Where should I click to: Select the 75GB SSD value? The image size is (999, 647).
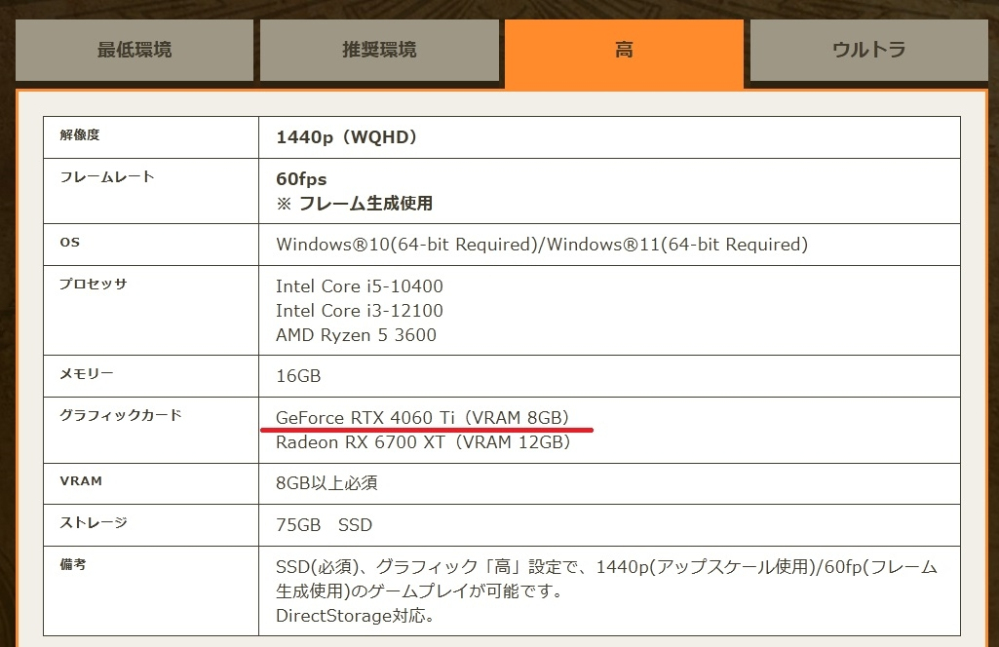pyautogui.click(x=324, y=525)
